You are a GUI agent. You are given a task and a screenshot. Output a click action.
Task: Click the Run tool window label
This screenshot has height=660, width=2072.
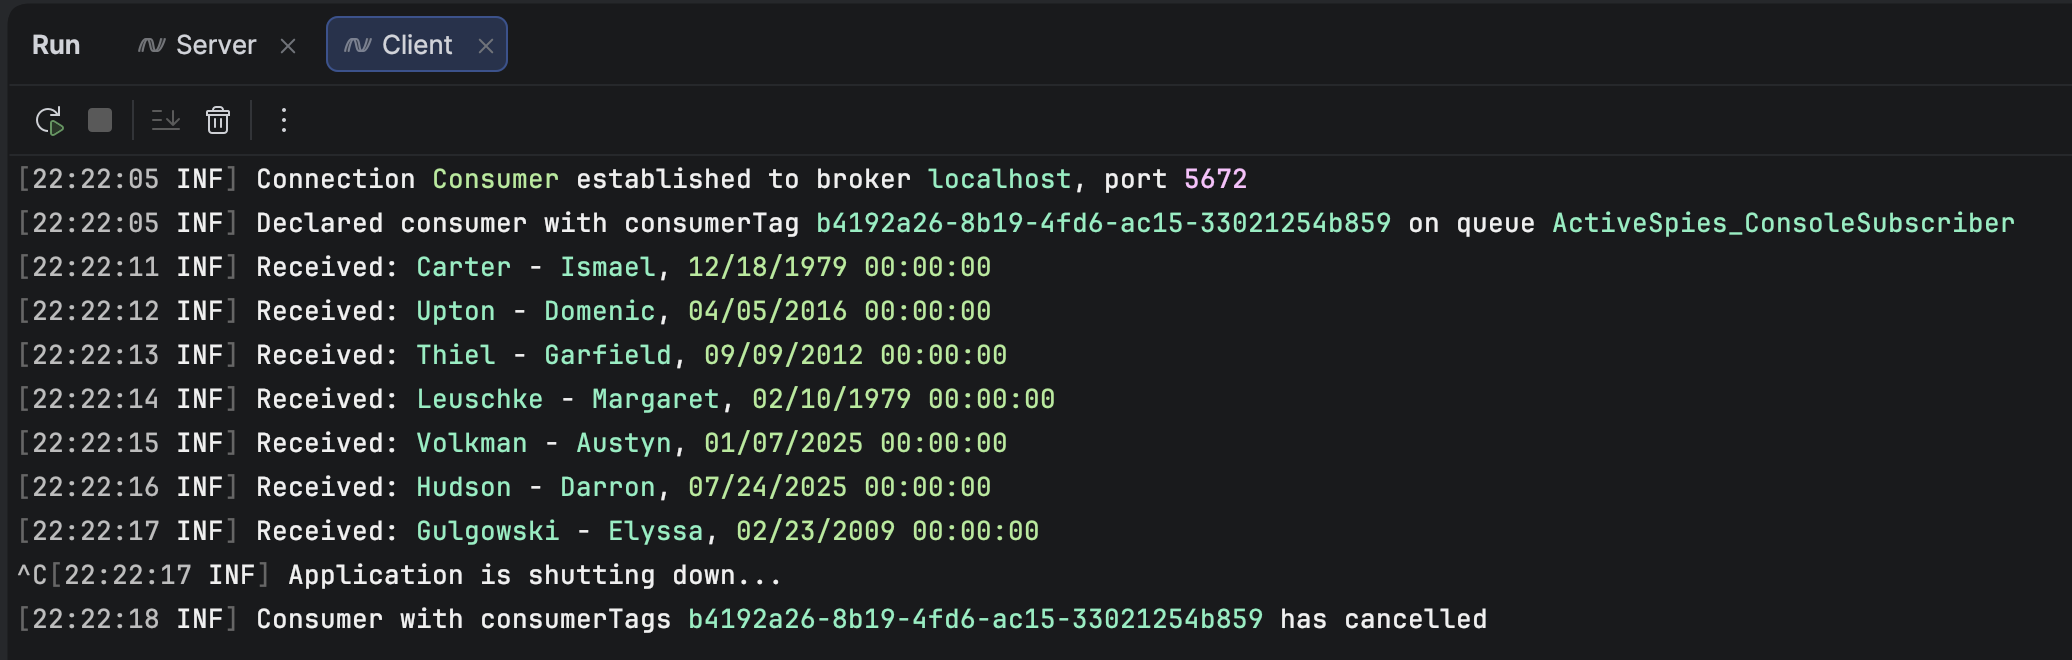[56, 45]
